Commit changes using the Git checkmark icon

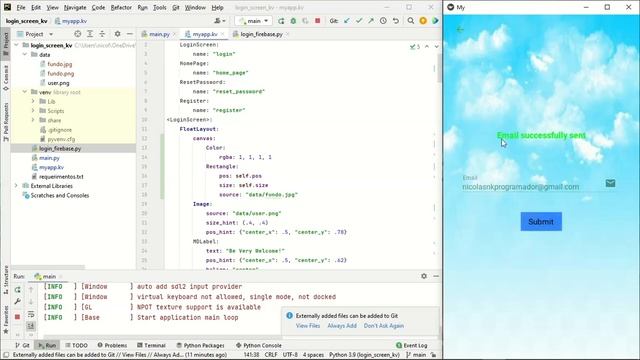point(359,21)
